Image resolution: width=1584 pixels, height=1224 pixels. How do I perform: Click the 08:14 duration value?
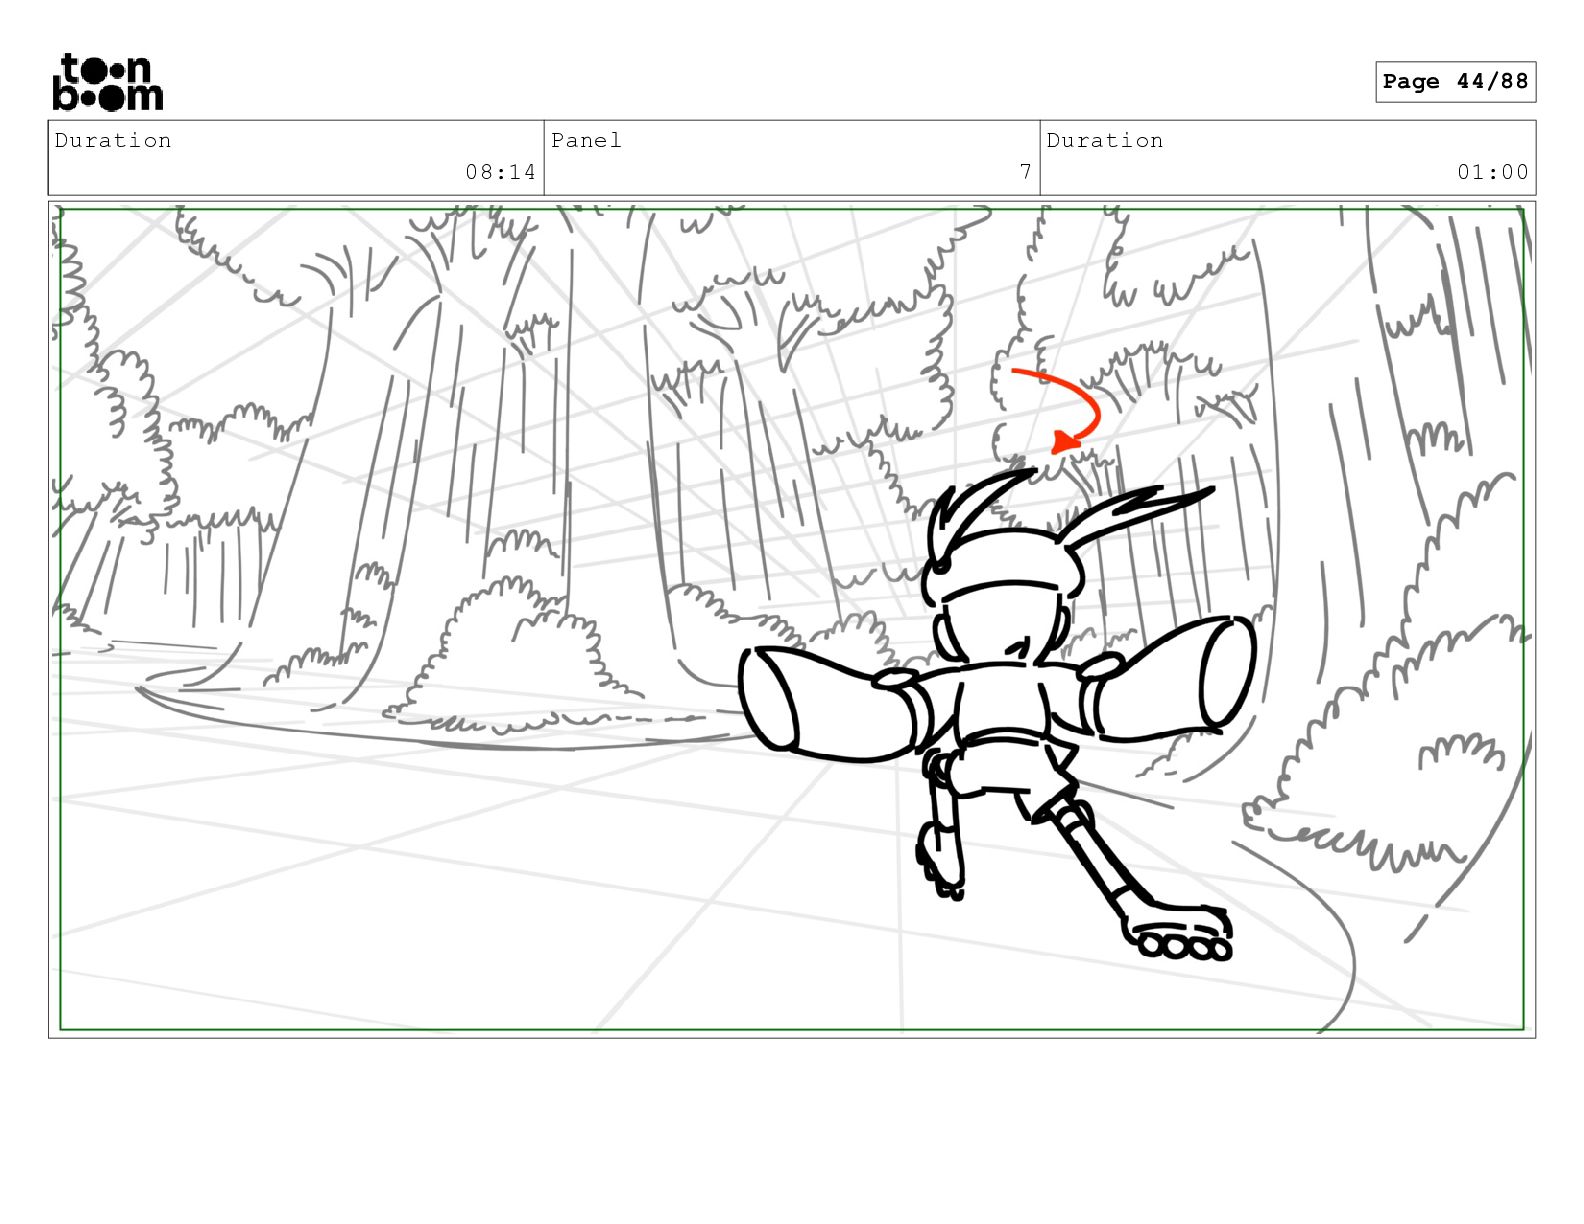[500, 172]
